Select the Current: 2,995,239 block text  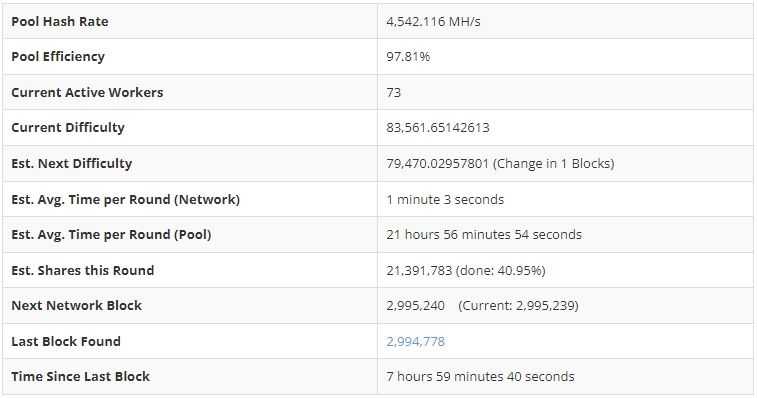[518, 306]
